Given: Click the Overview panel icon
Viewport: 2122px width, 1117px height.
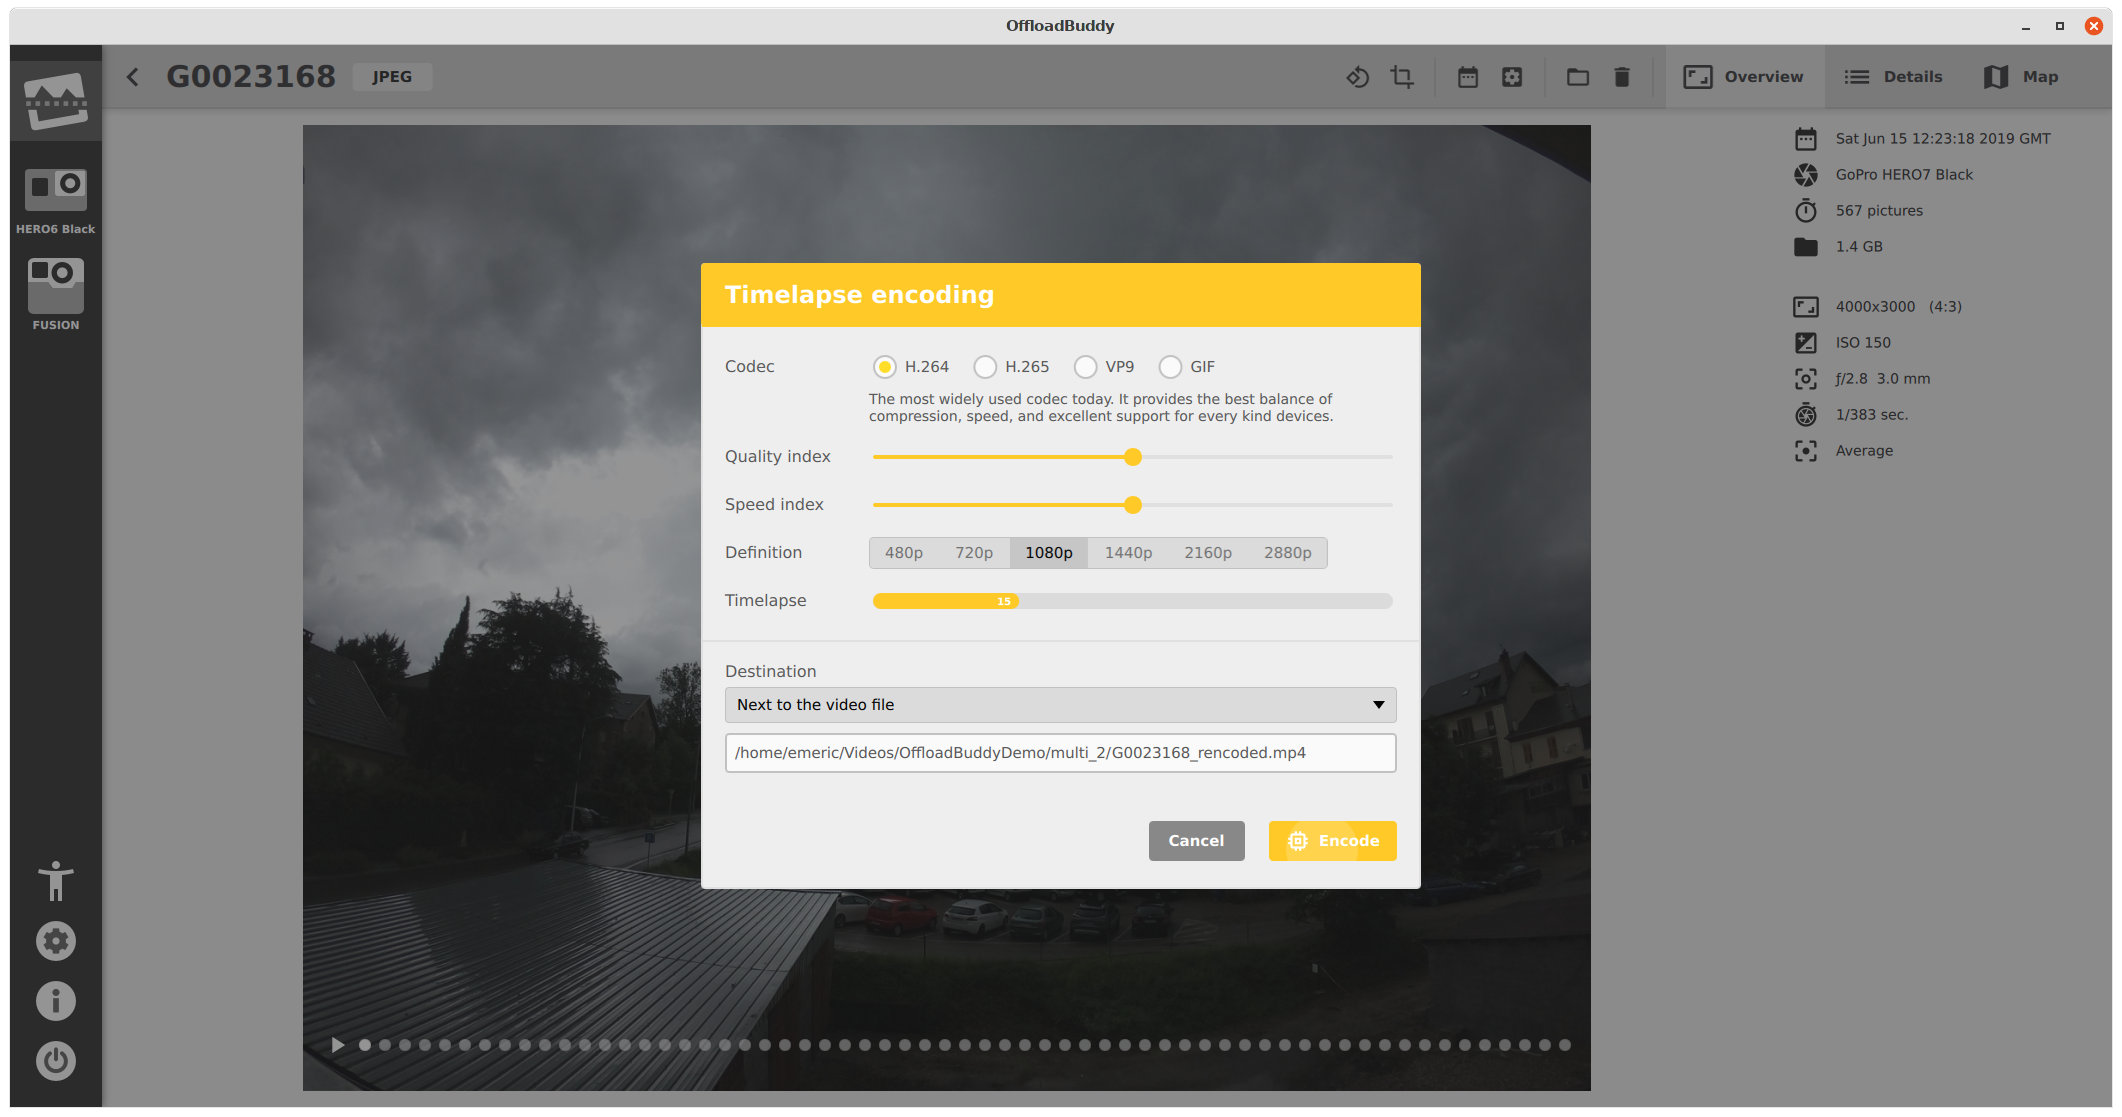Looking at the screenshot, I should [1700, 77].
